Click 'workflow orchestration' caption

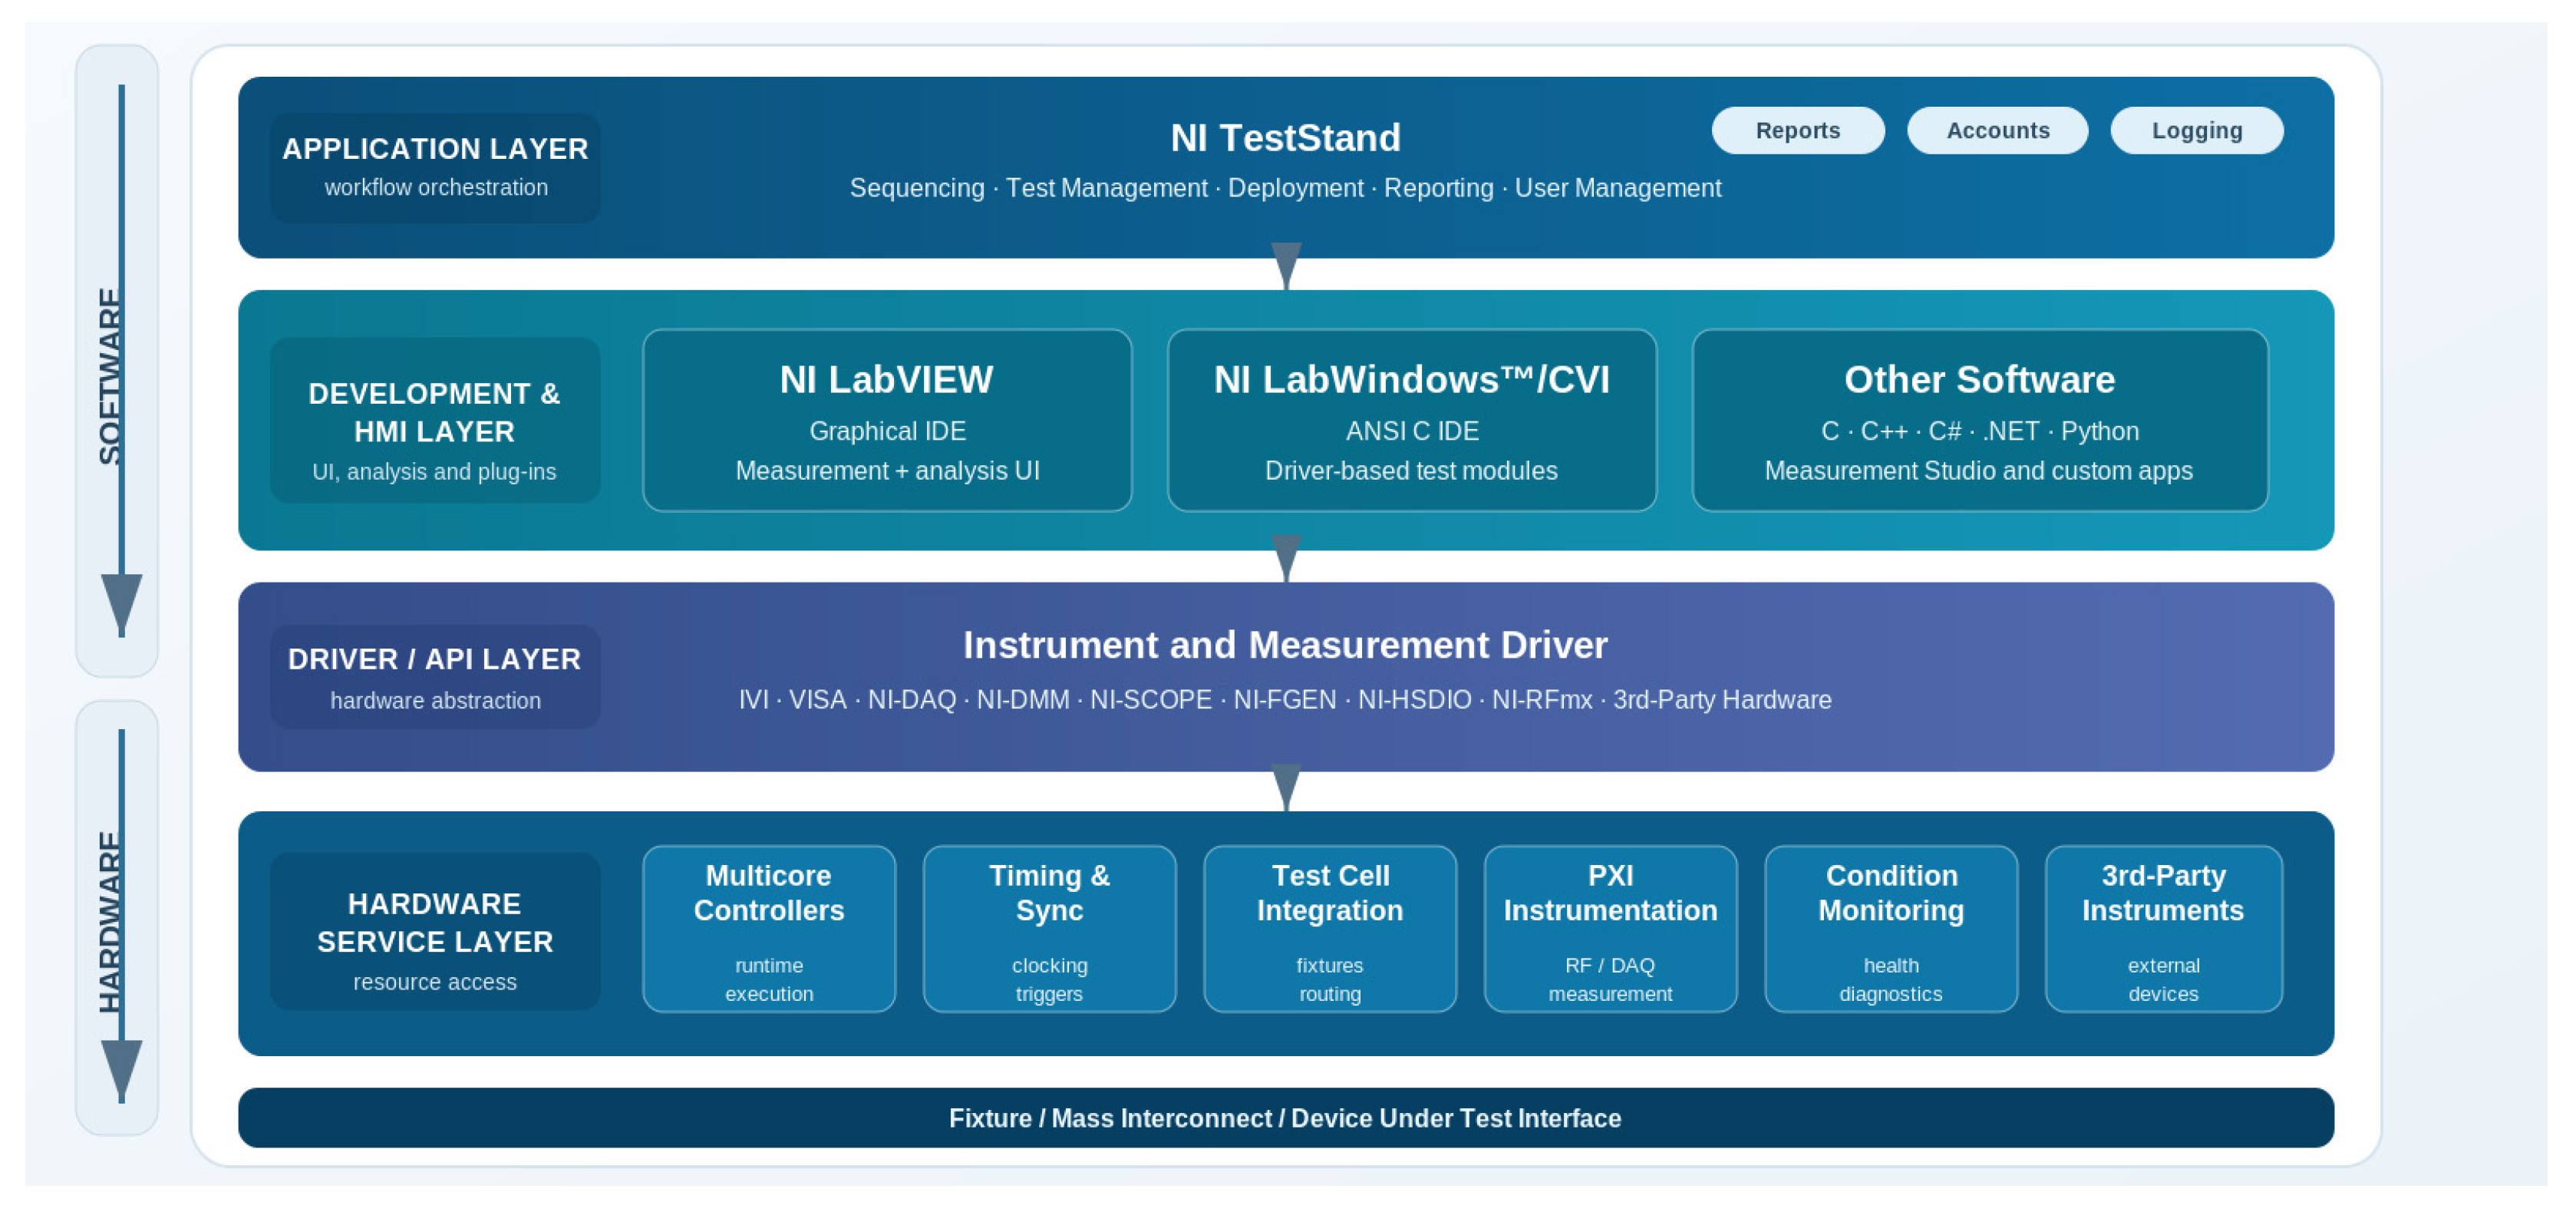[436, 188]
